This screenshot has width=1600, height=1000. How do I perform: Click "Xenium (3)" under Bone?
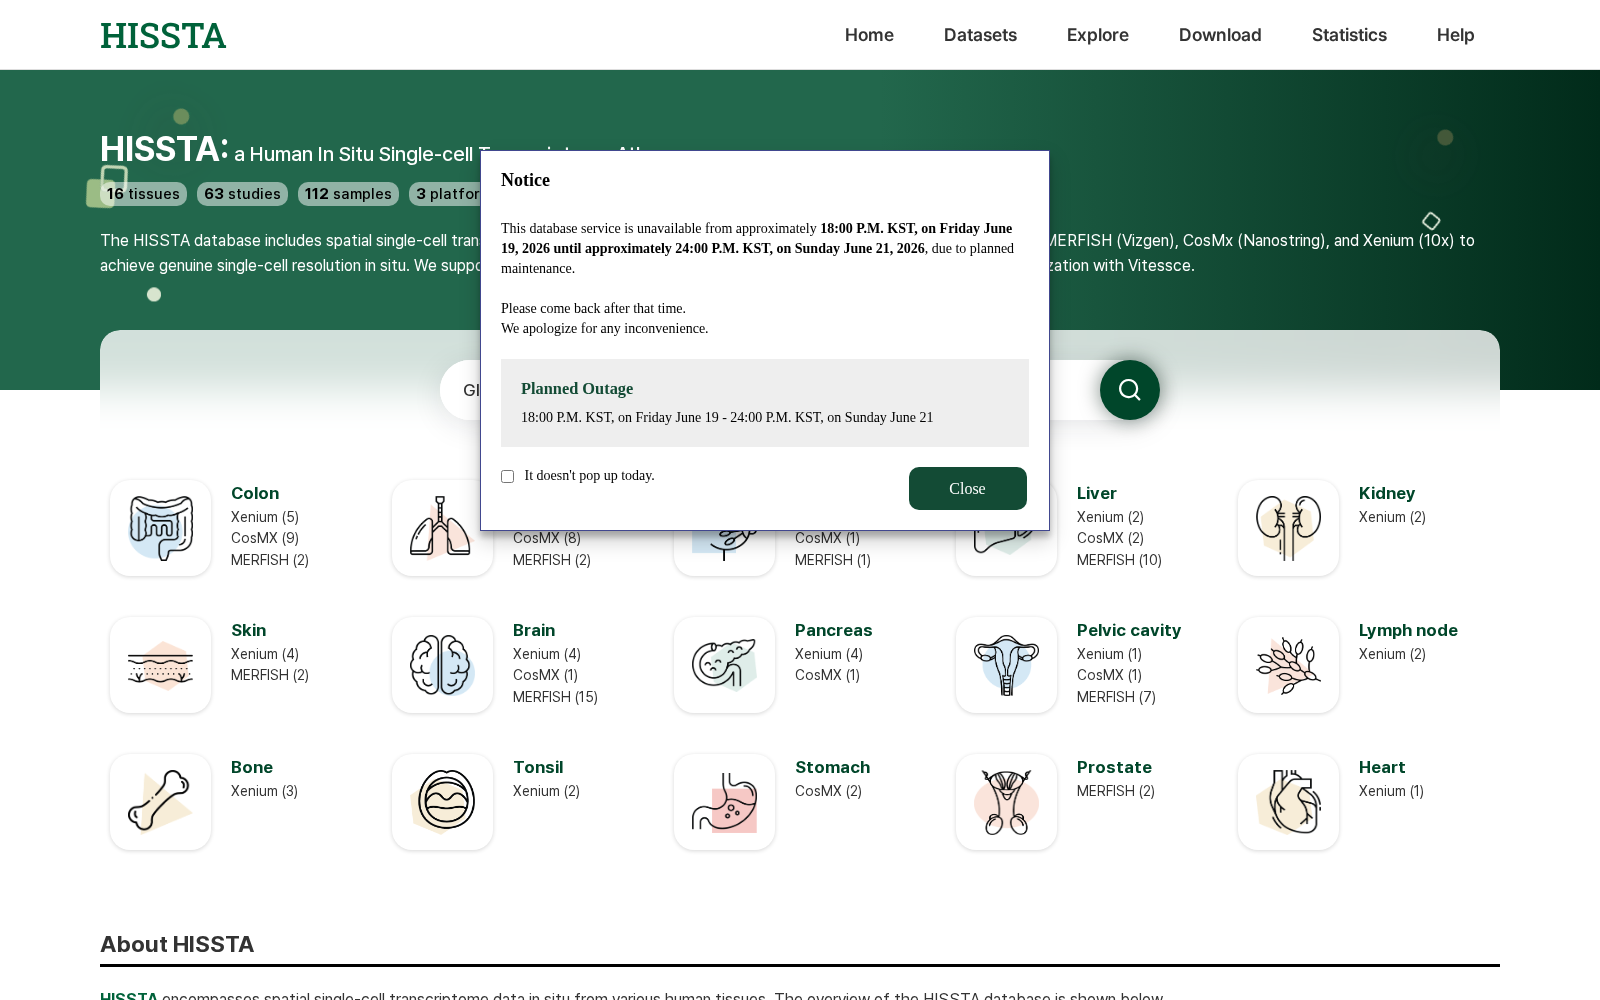(265, 791)
